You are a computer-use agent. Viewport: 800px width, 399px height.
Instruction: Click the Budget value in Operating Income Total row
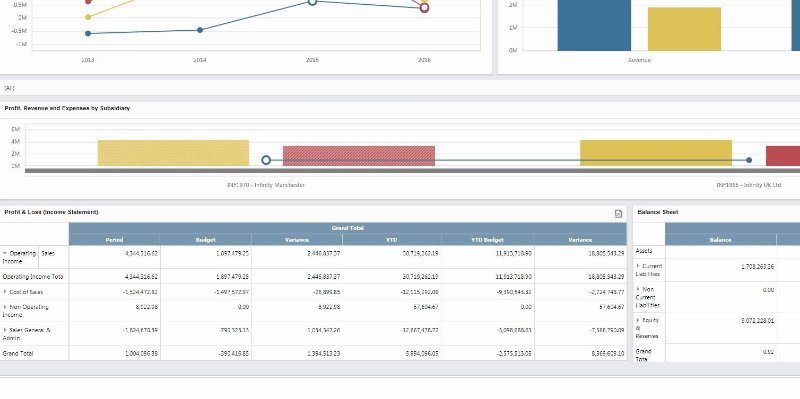point(232,277)
